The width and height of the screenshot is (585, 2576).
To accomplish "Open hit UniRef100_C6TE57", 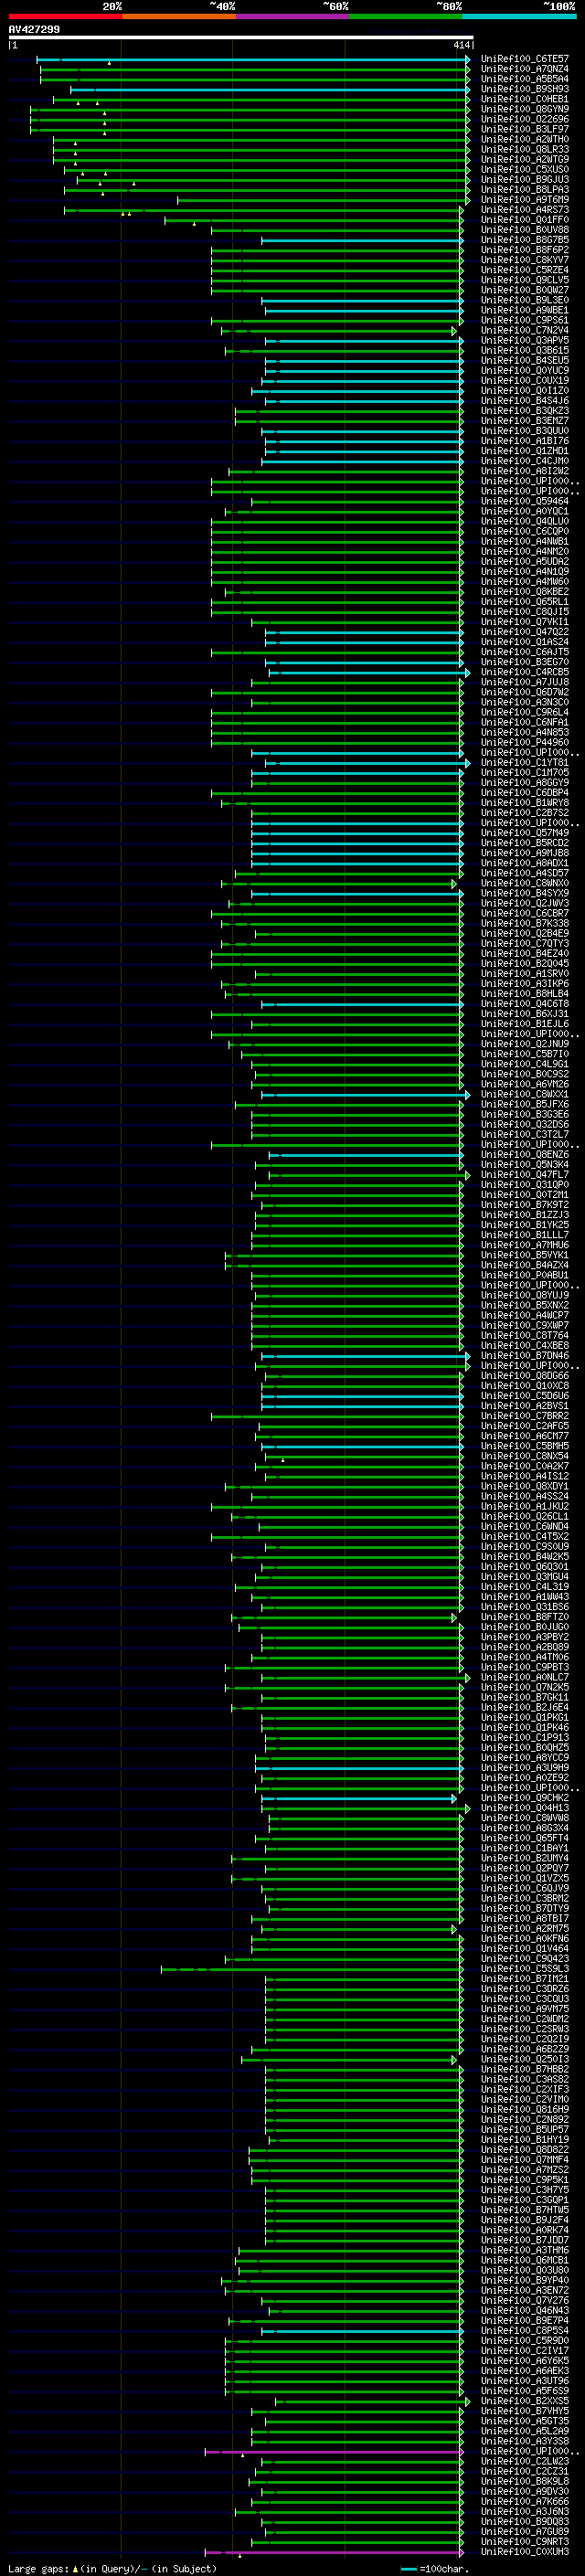I will point(524,59).
